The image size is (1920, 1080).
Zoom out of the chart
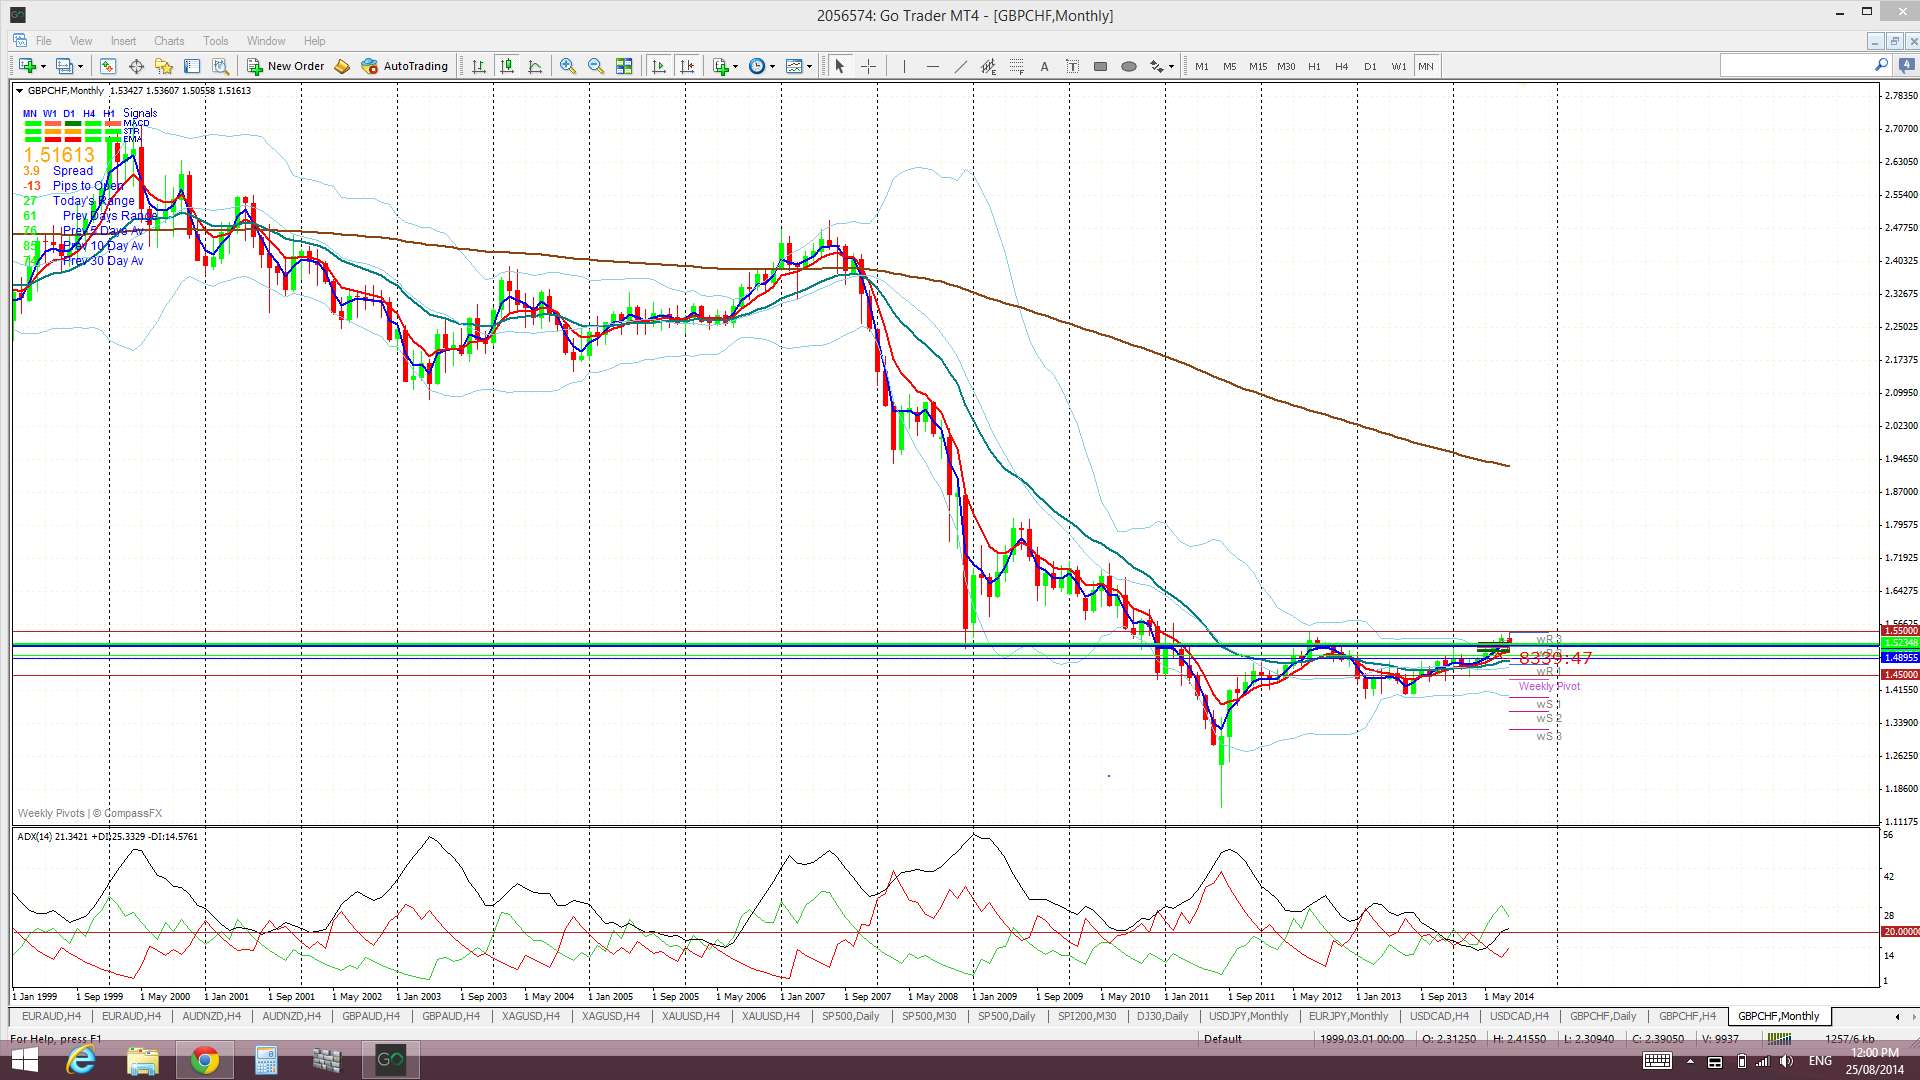tap(596, 66)
